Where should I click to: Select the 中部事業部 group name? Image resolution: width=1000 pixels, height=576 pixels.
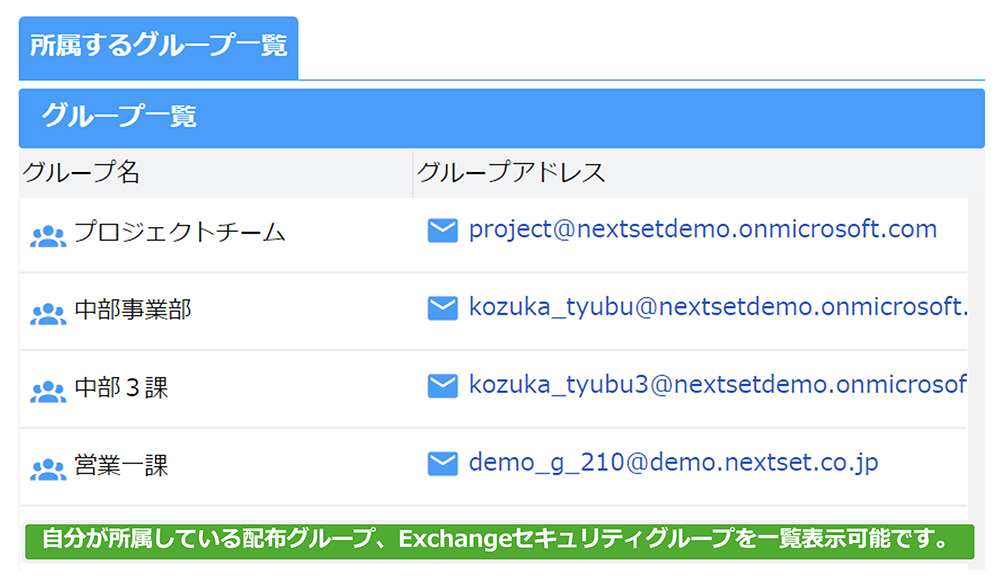tap(133, 310)
